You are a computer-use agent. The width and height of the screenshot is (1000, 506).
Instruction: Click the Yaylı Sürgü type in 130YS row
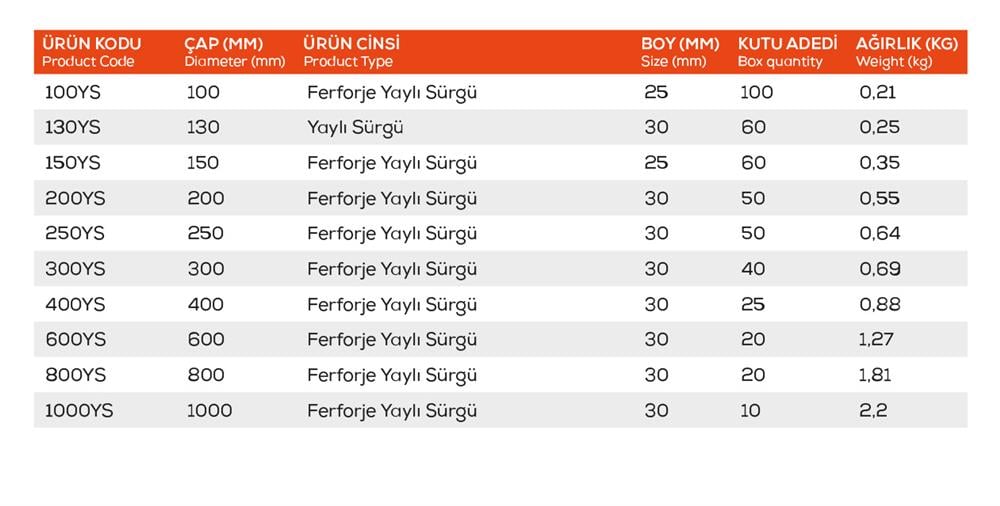(355, 128)
